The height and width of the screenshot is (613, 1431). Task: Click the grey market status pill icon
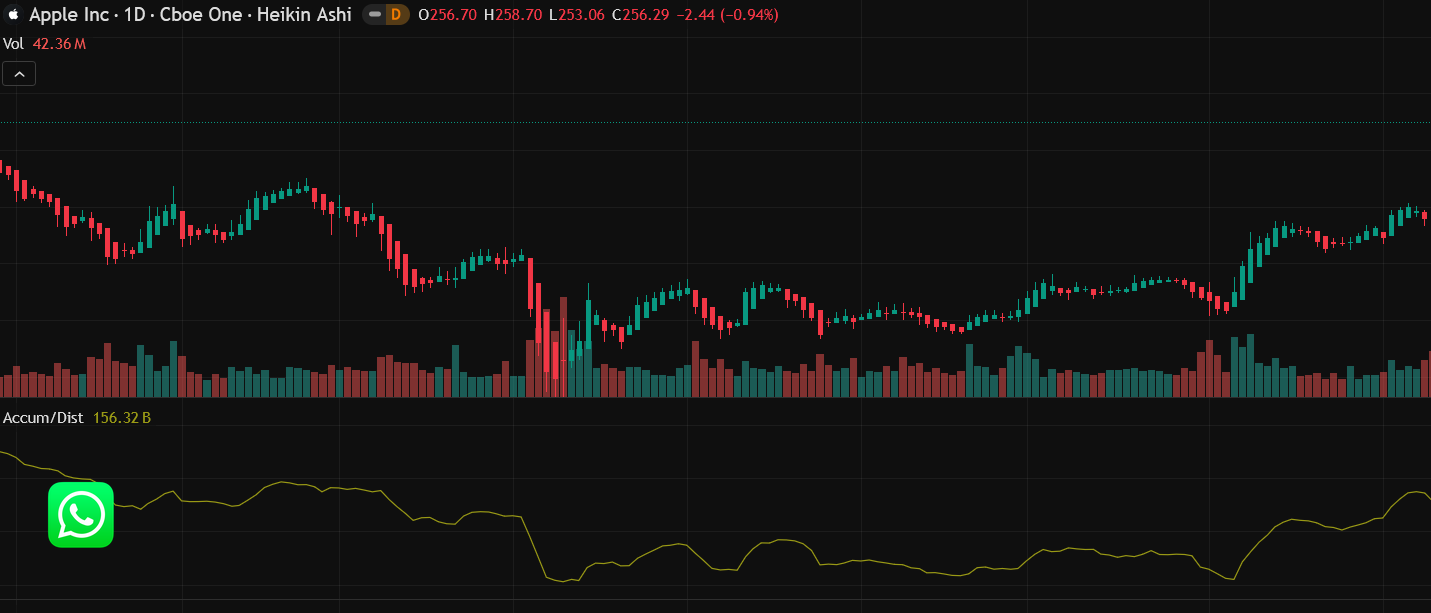pos(374,15)
